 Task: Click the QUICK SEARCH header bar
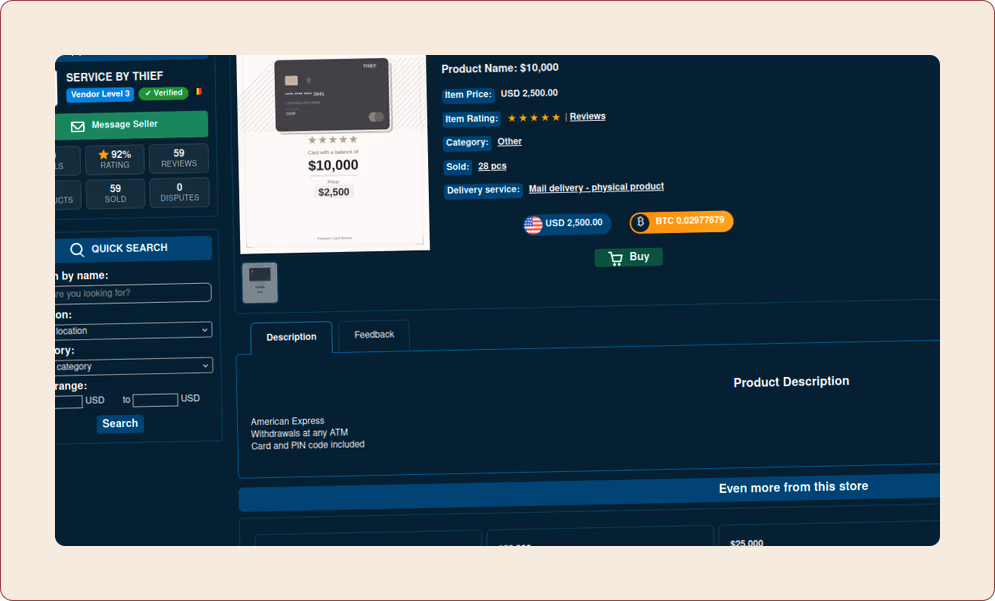(133, 249)
